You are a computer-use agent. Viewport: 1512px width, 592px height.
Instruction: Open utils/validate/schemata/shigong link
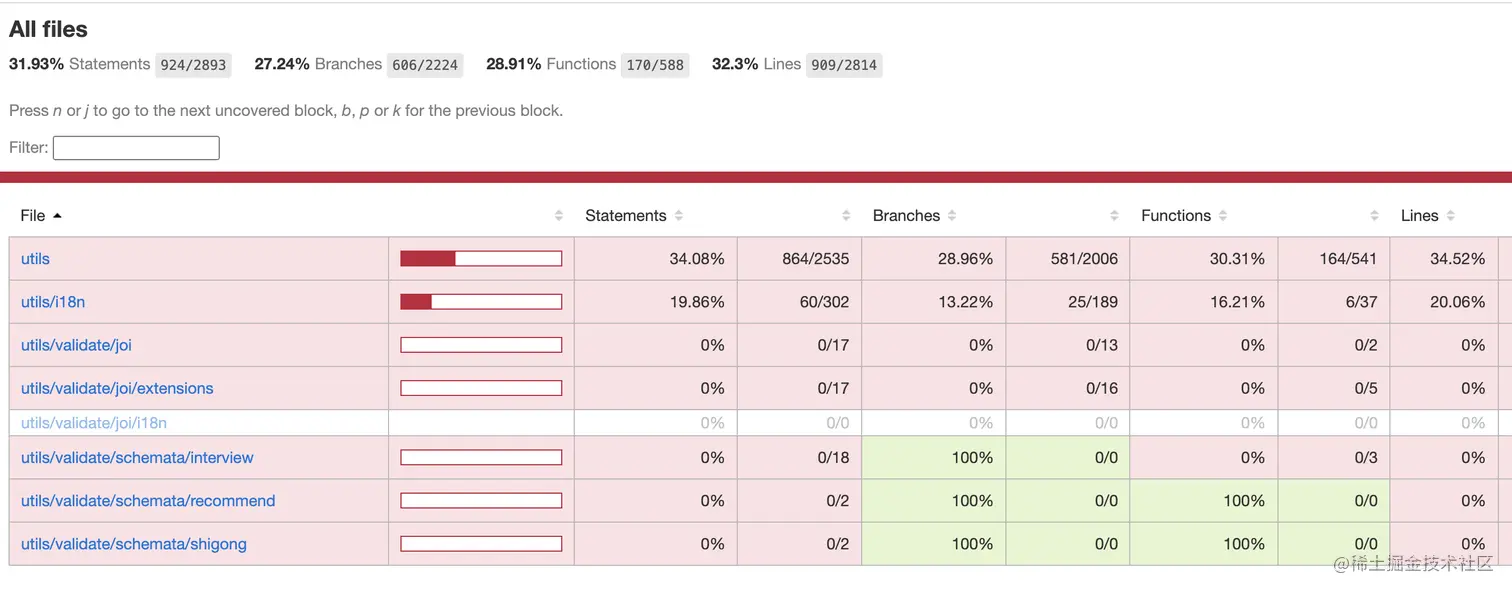[134, 544]
